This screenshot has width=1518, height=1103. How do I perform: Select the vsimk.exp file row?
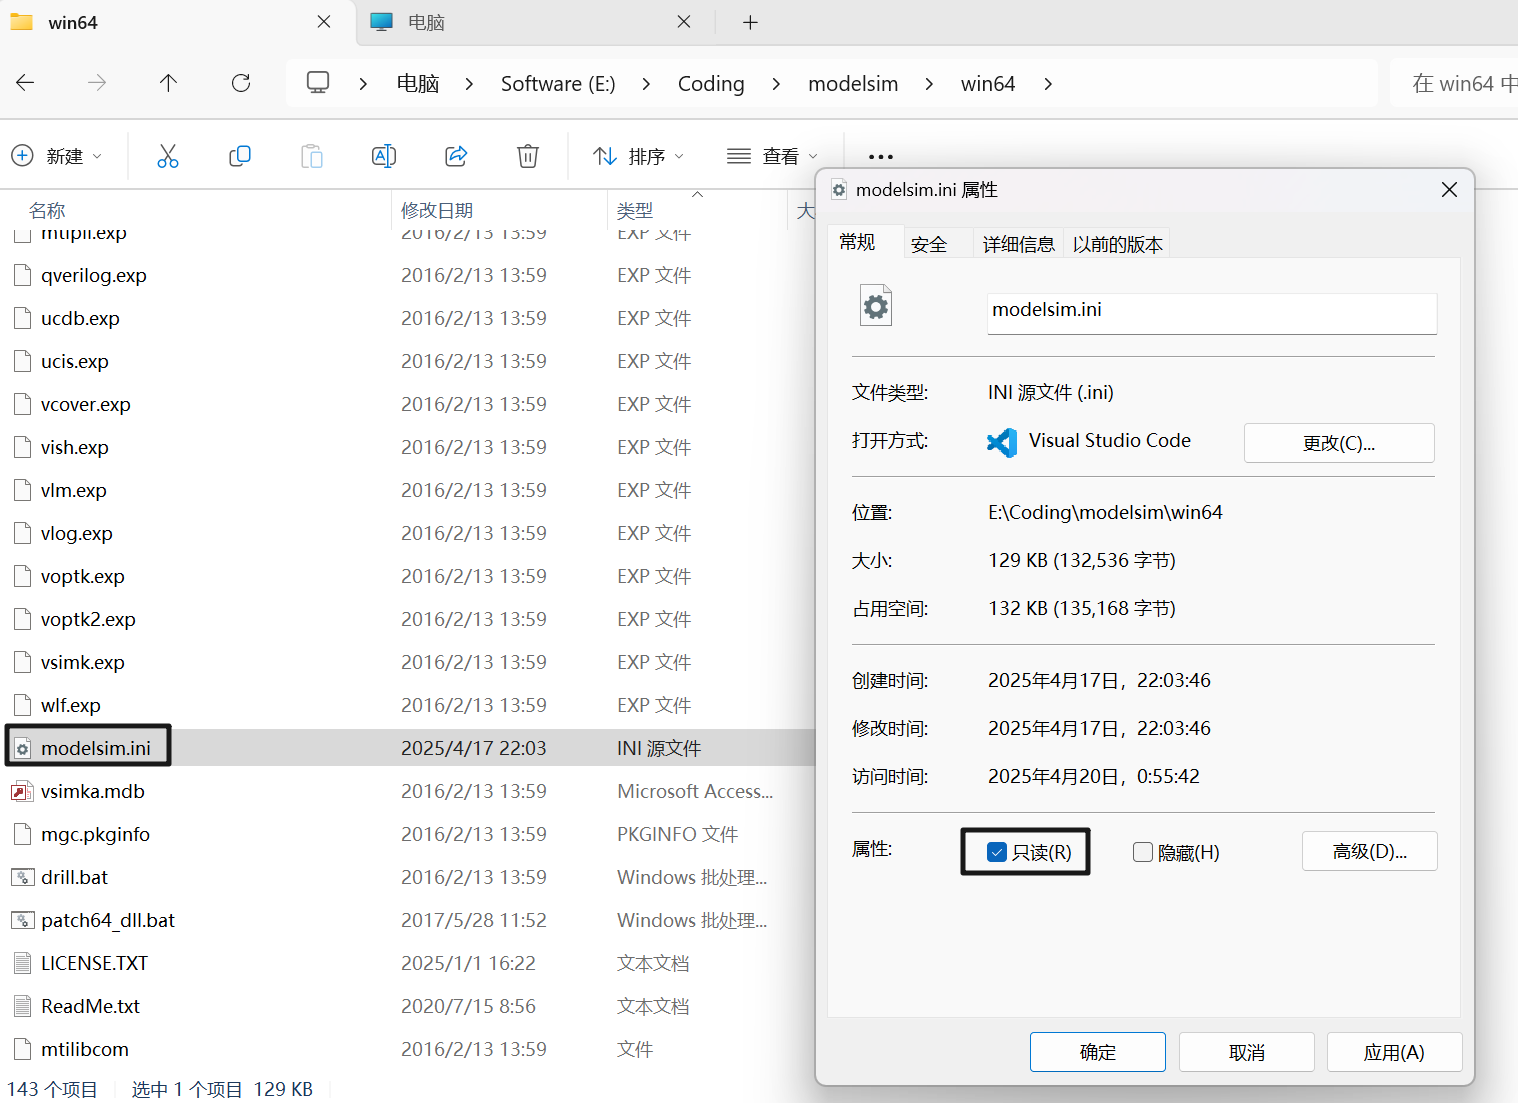410,663
